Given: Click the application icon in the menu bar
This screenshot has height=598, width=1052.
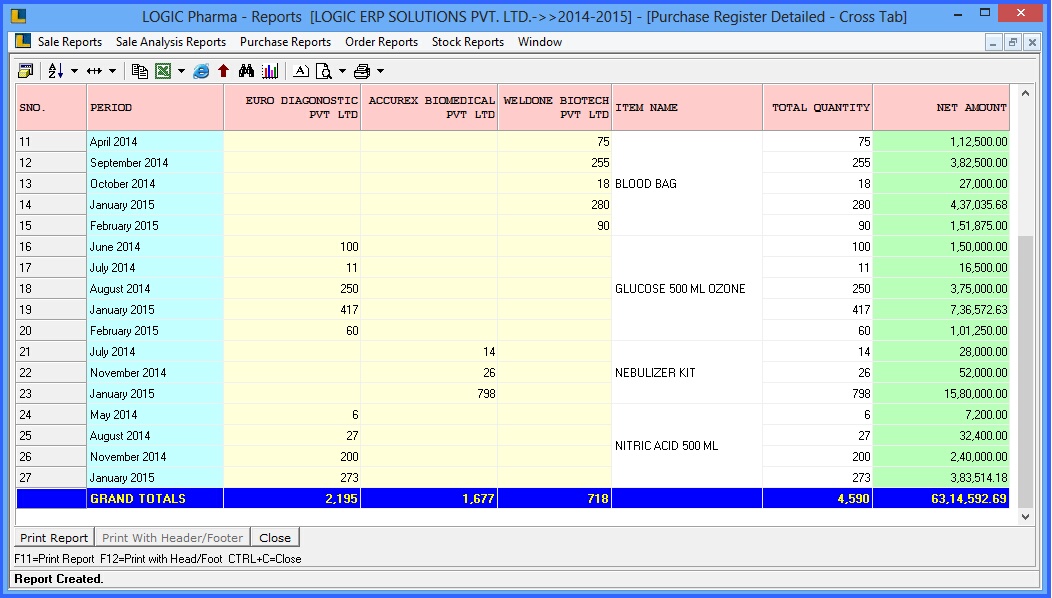Looking at the screenshot, I should pos(23,42).
